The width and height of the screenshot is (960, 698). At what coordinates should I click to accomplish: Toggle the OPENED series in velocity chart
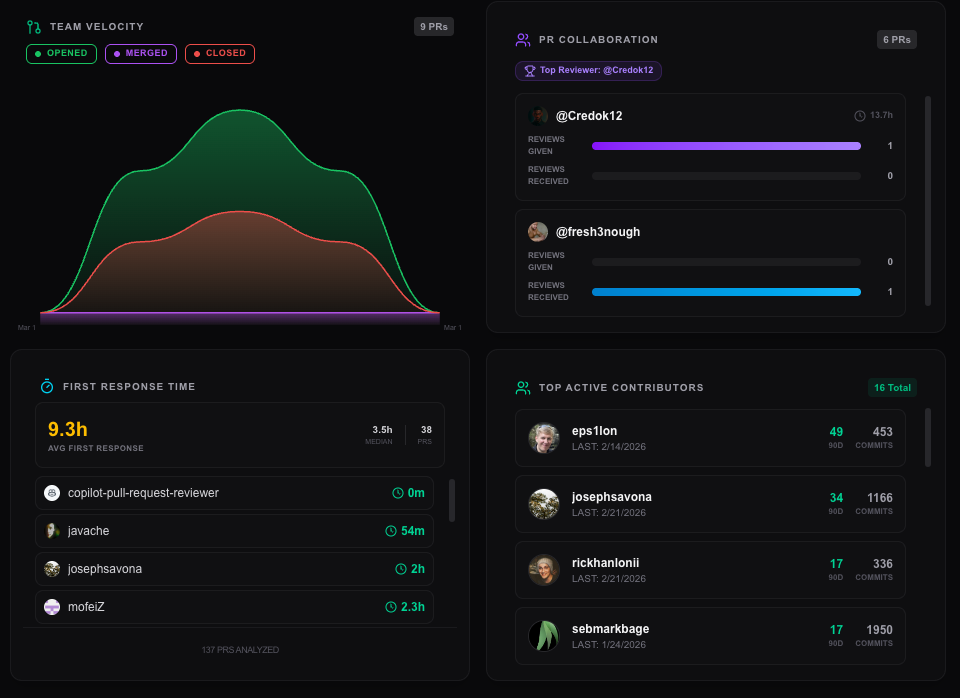(61, 54)
